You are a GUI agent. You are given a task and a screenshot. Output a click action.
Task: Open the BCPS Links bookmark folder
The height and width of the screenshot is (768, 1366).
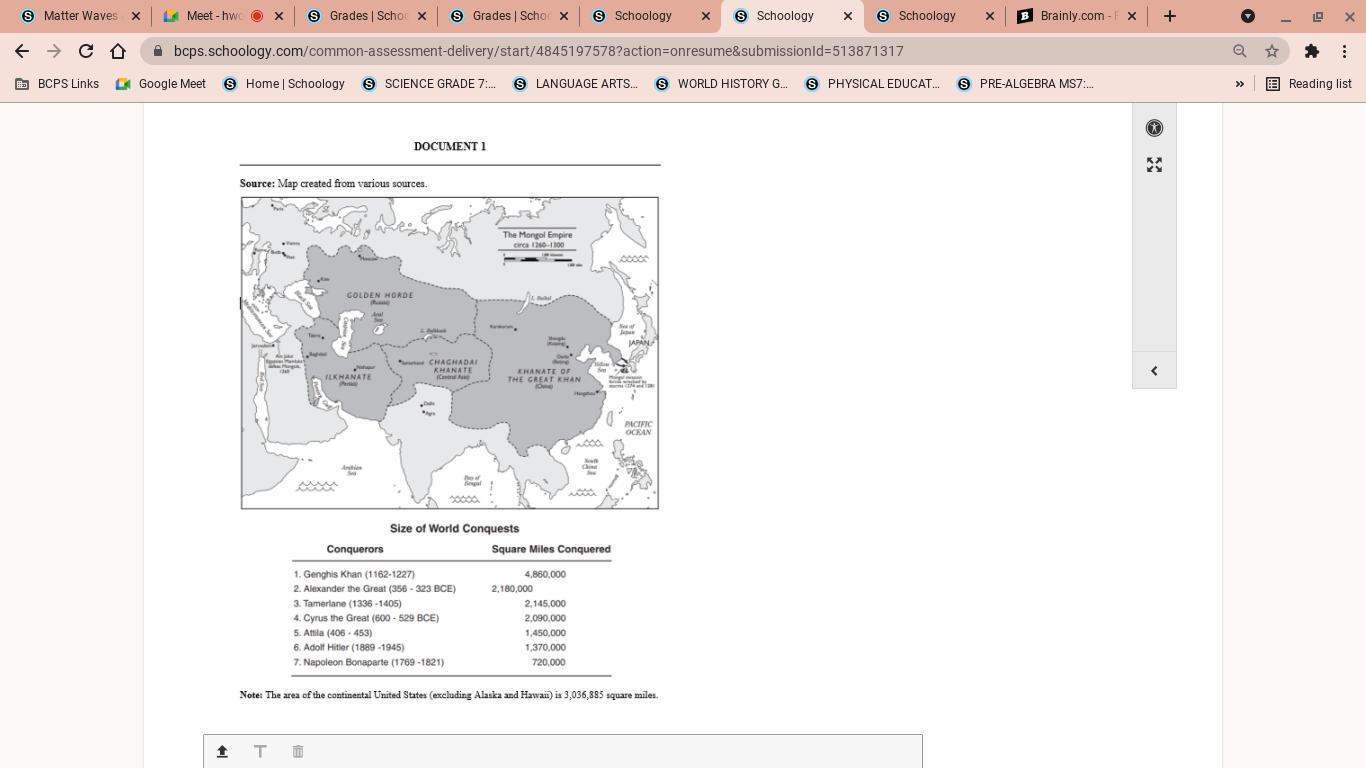pos(57,84)
